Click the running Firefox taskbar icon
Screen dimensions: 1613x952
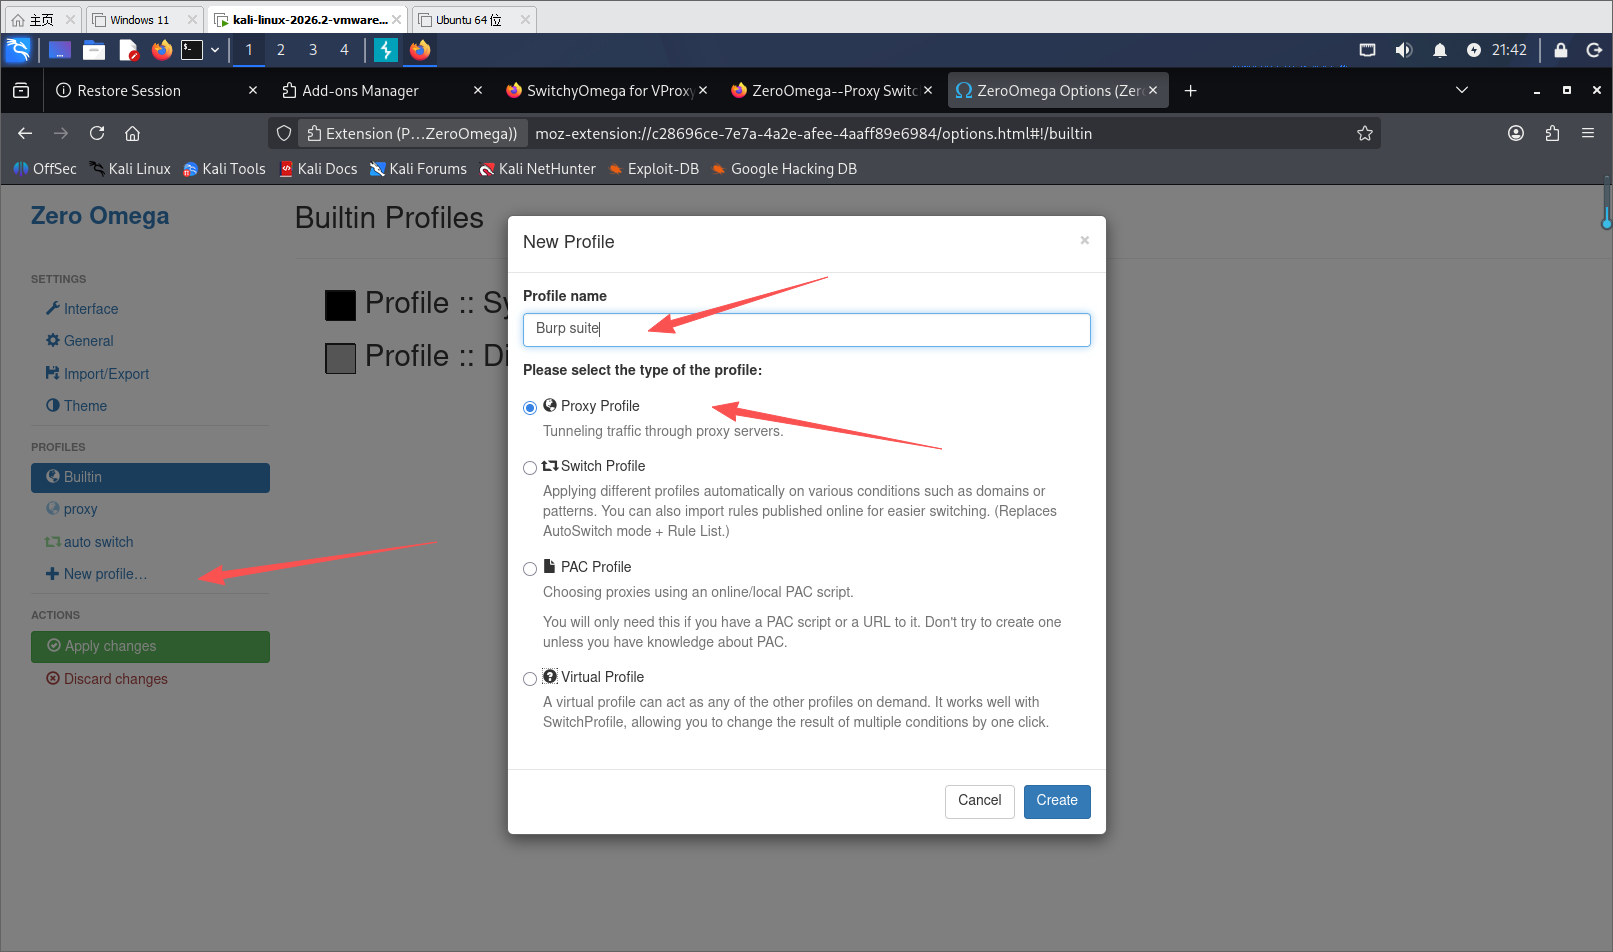[x=420, y=50]
